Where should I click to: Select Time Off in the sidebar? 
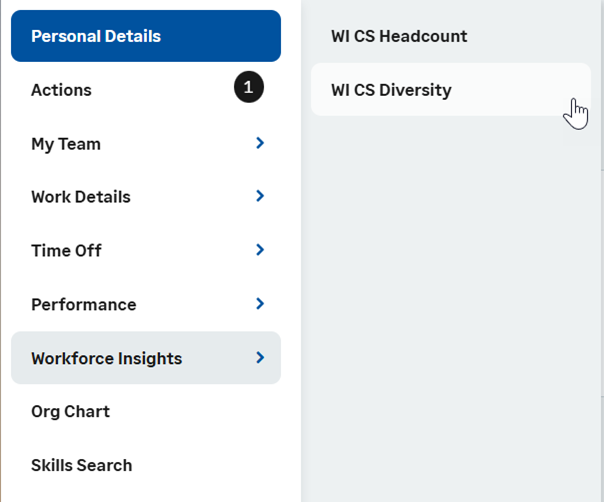click(66, 250)
